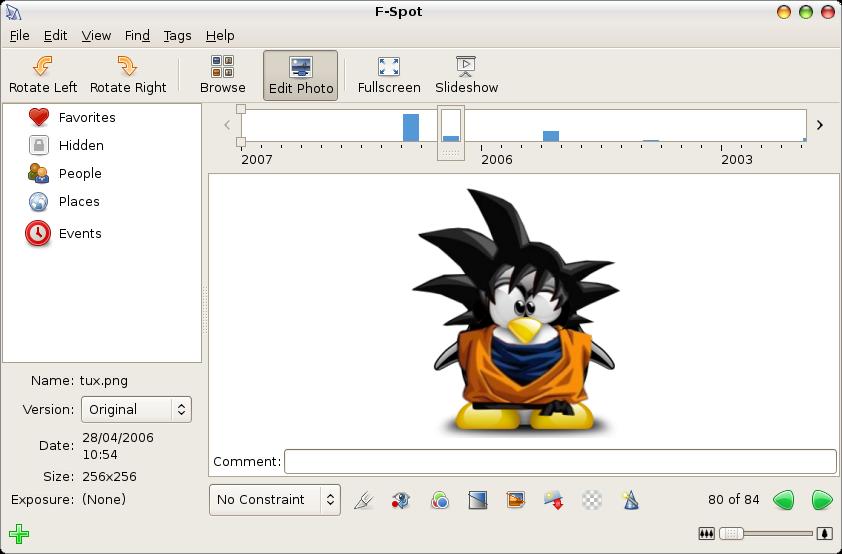This screenshot has height=554, width=842.
Task: Open the View menu
Action: click(x=96, y=36)
